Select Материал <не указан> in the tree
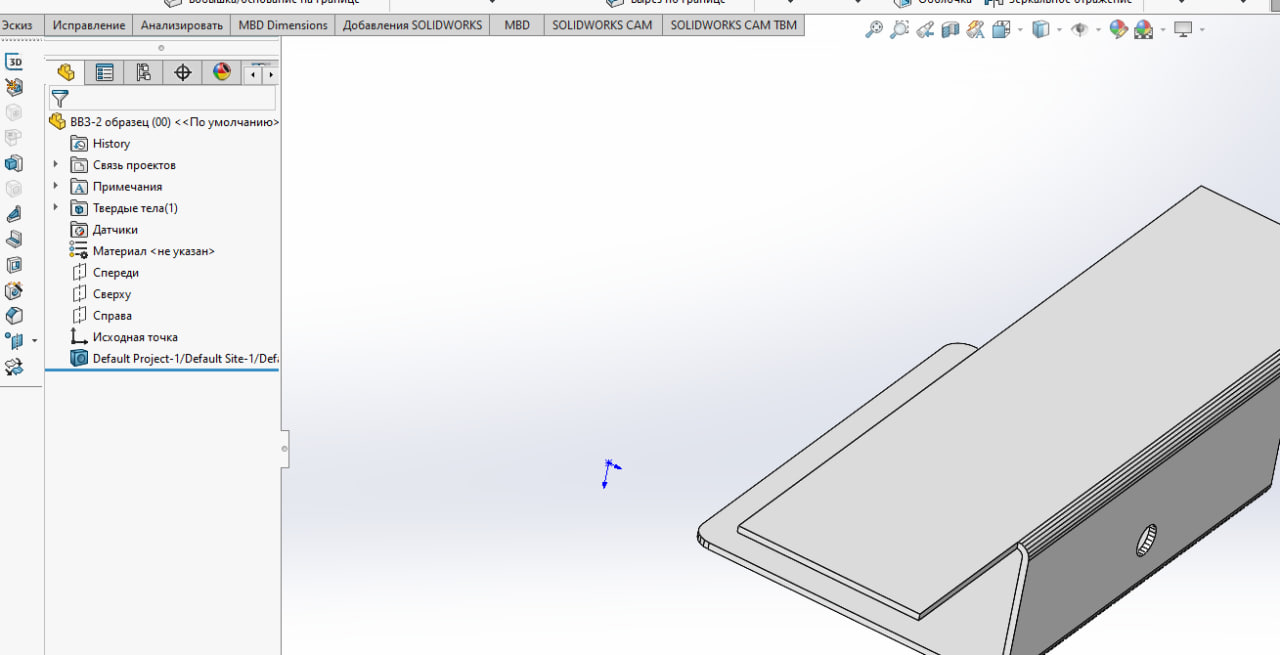The height and width of the screenshot is (655, 1280). [x=153, y=251]
